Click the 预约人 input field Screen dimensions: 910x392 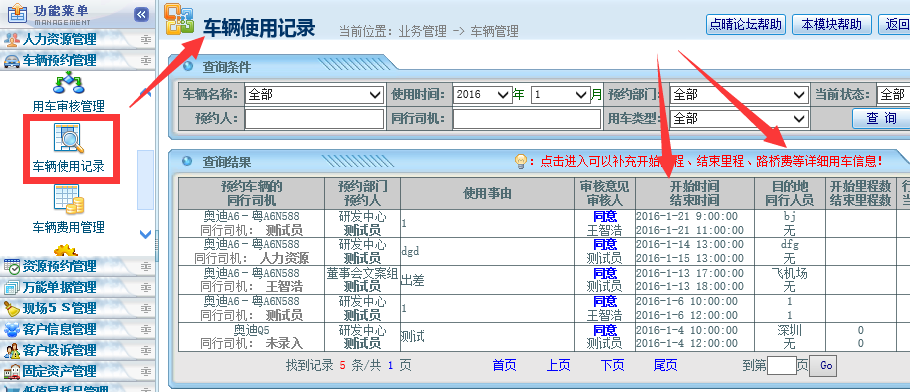pyautogui.click(x=315, y=118)
